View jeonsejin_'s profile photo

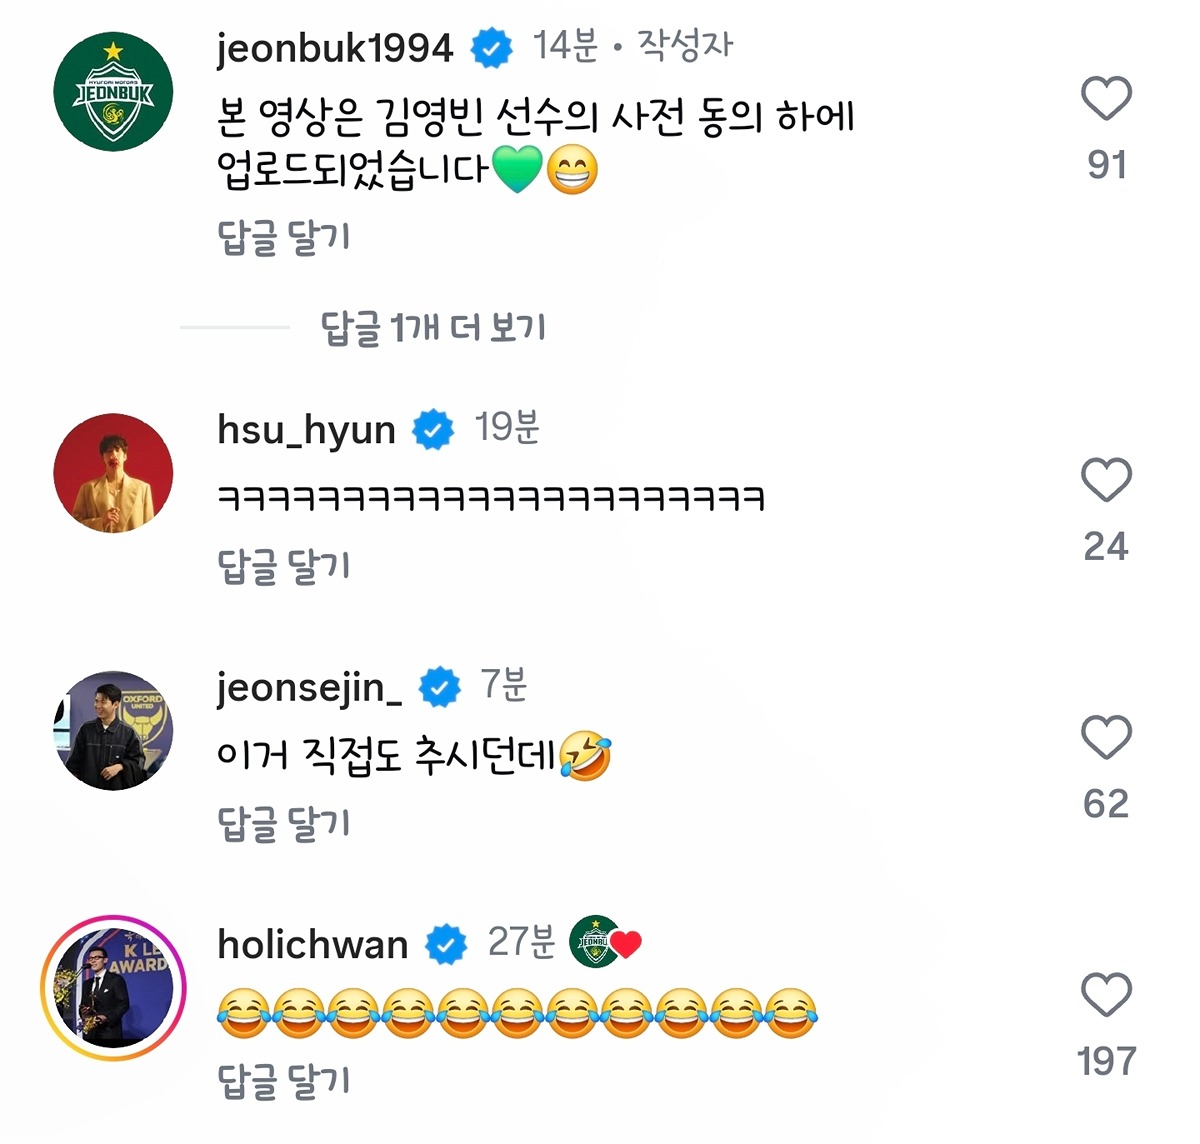(113, 730)
